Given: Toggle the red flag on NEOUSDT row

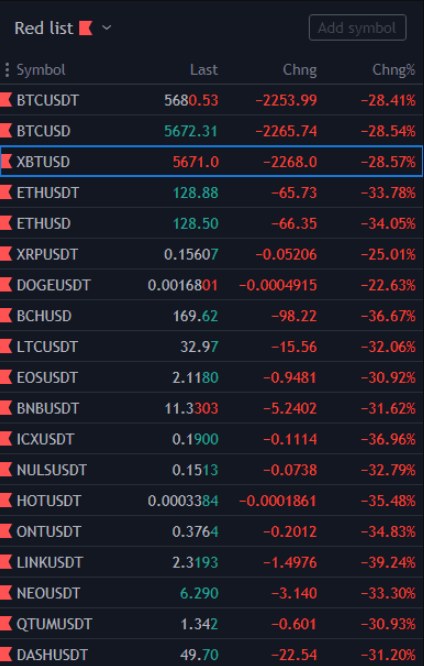Looking at the screenshot, I should [x=6, y=593].
